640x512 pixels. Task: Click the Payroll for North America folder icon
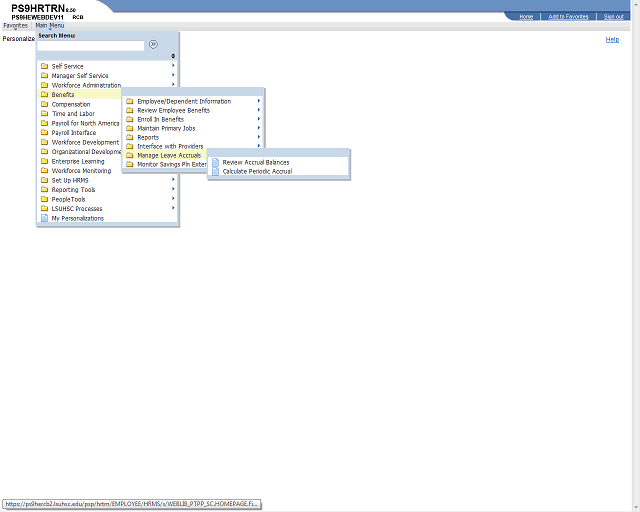point(44,123)
